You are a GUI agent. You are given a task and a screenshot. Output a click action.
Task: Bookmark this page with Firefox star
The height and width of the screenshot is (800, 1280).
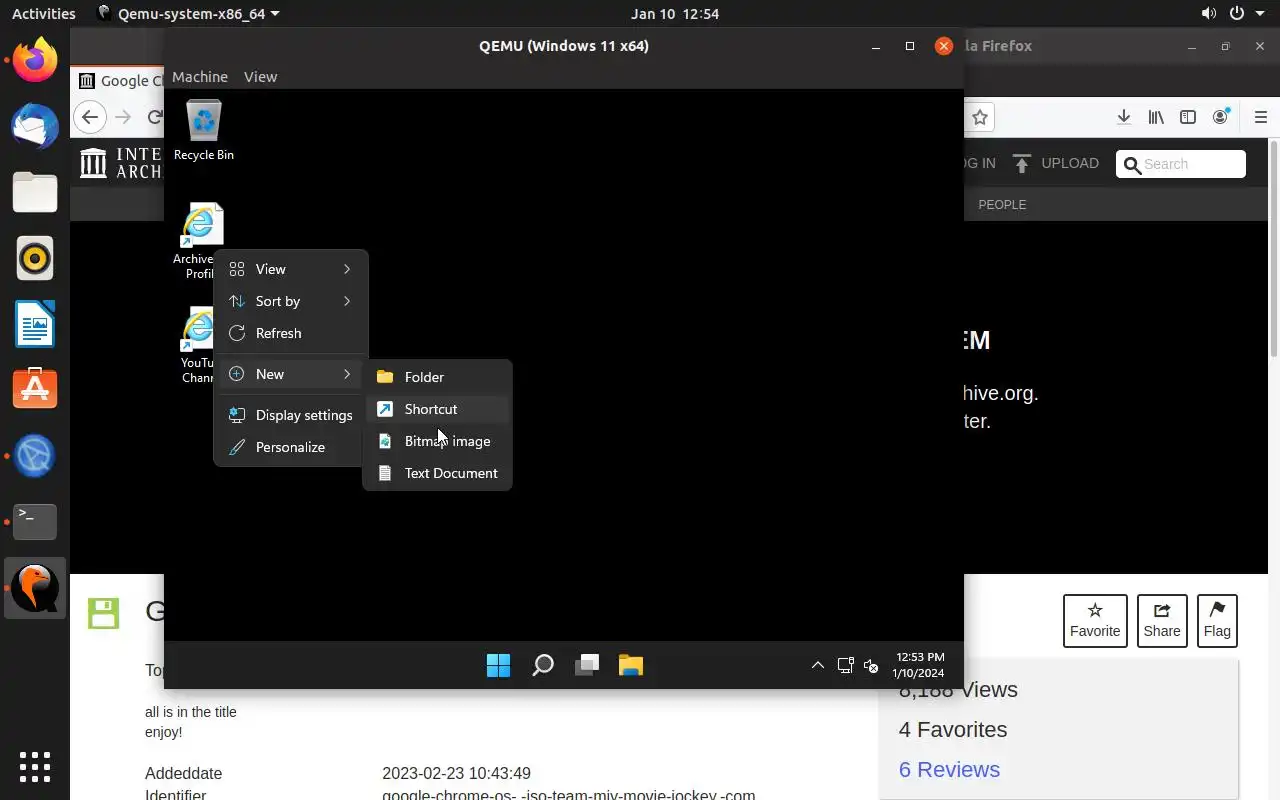pyautogui.click(x=980, y=117)
